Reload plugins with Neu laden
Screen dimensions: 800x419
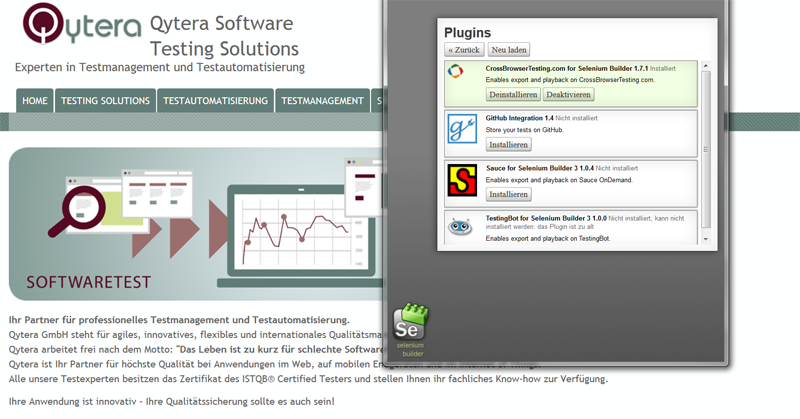(509, 49)
